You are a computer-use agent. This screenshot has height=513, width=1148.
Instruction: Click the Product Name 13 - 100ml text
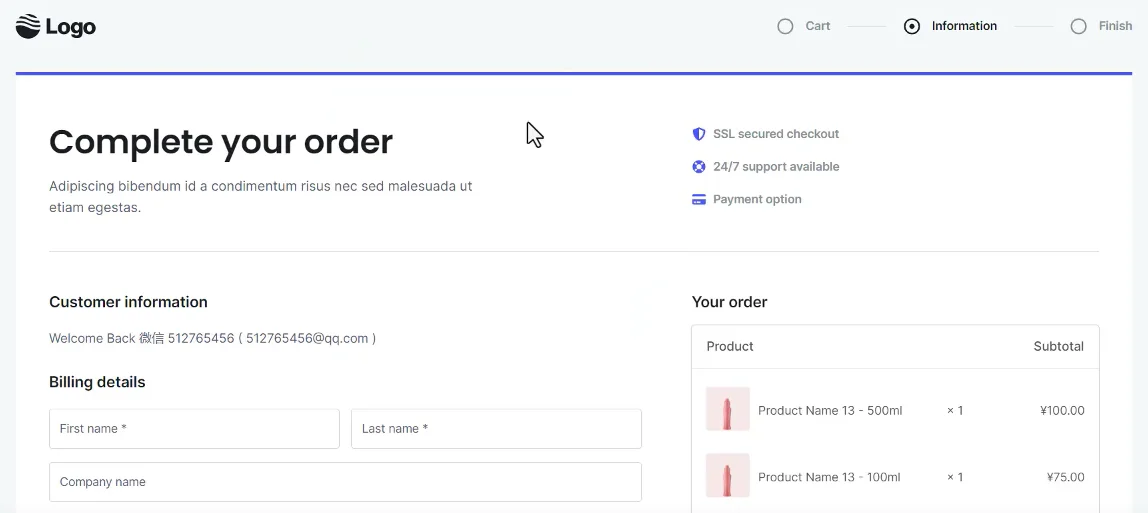(x=829, y=477)
